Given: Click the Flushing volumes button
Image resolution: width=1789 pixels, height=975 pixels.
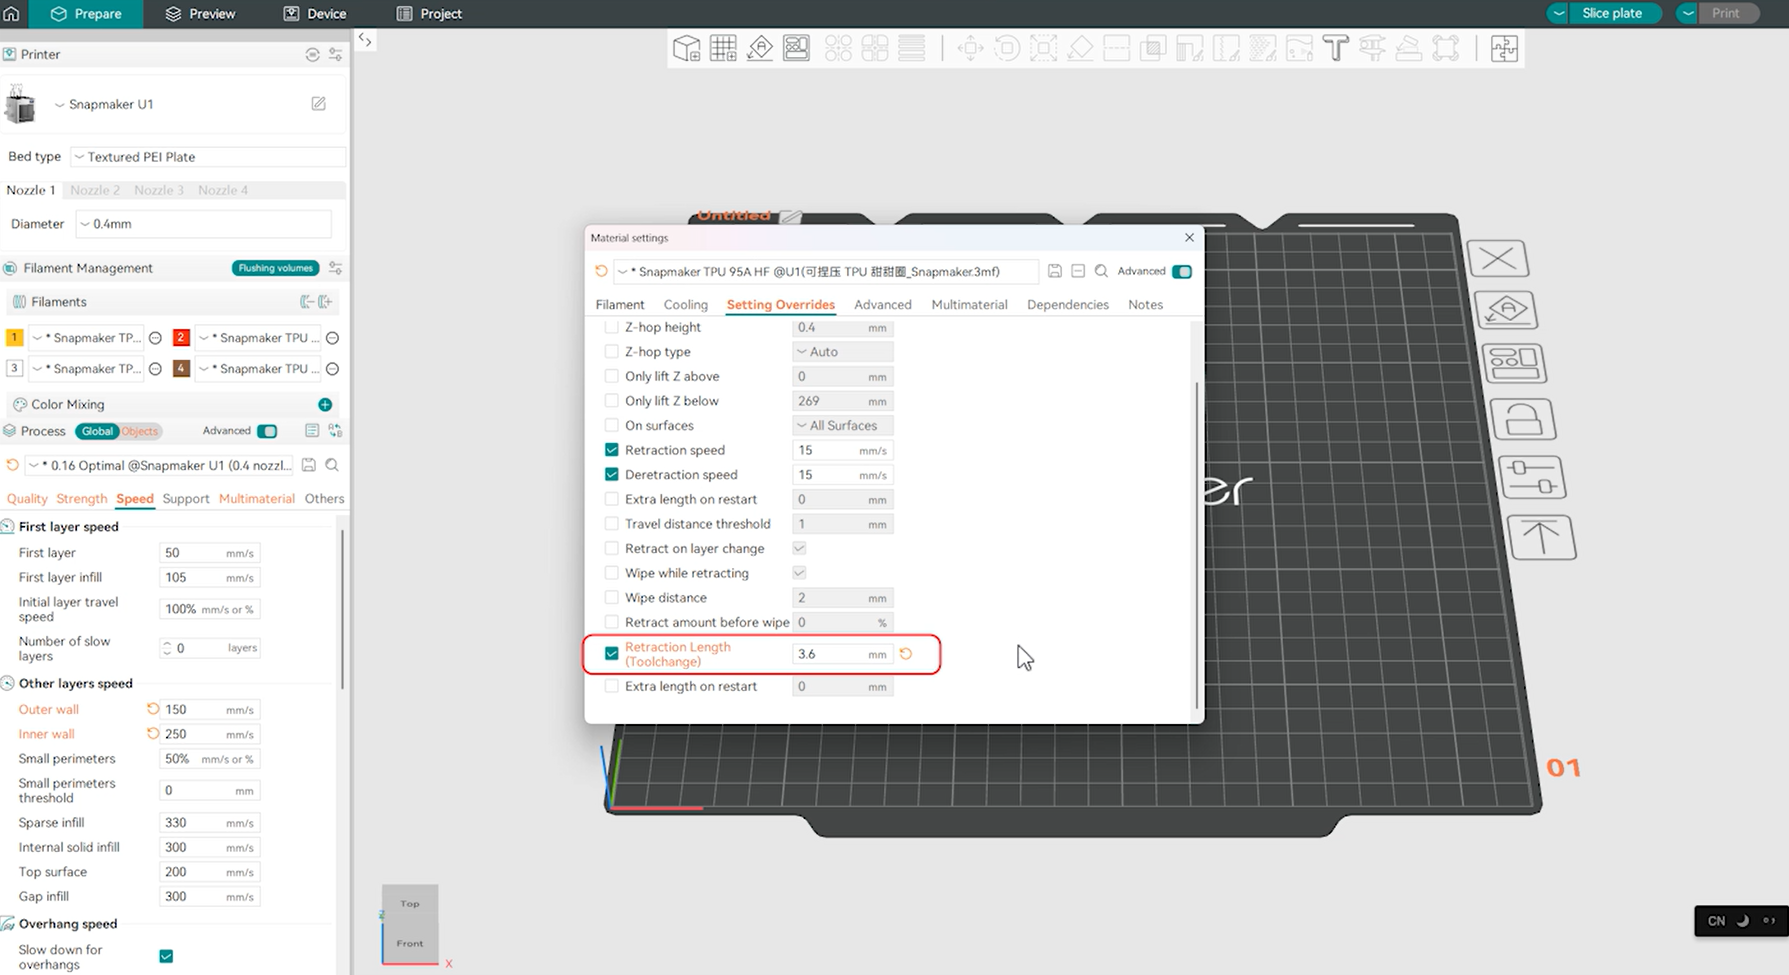Looking at the screenshot, I should (x=275, y=268).
